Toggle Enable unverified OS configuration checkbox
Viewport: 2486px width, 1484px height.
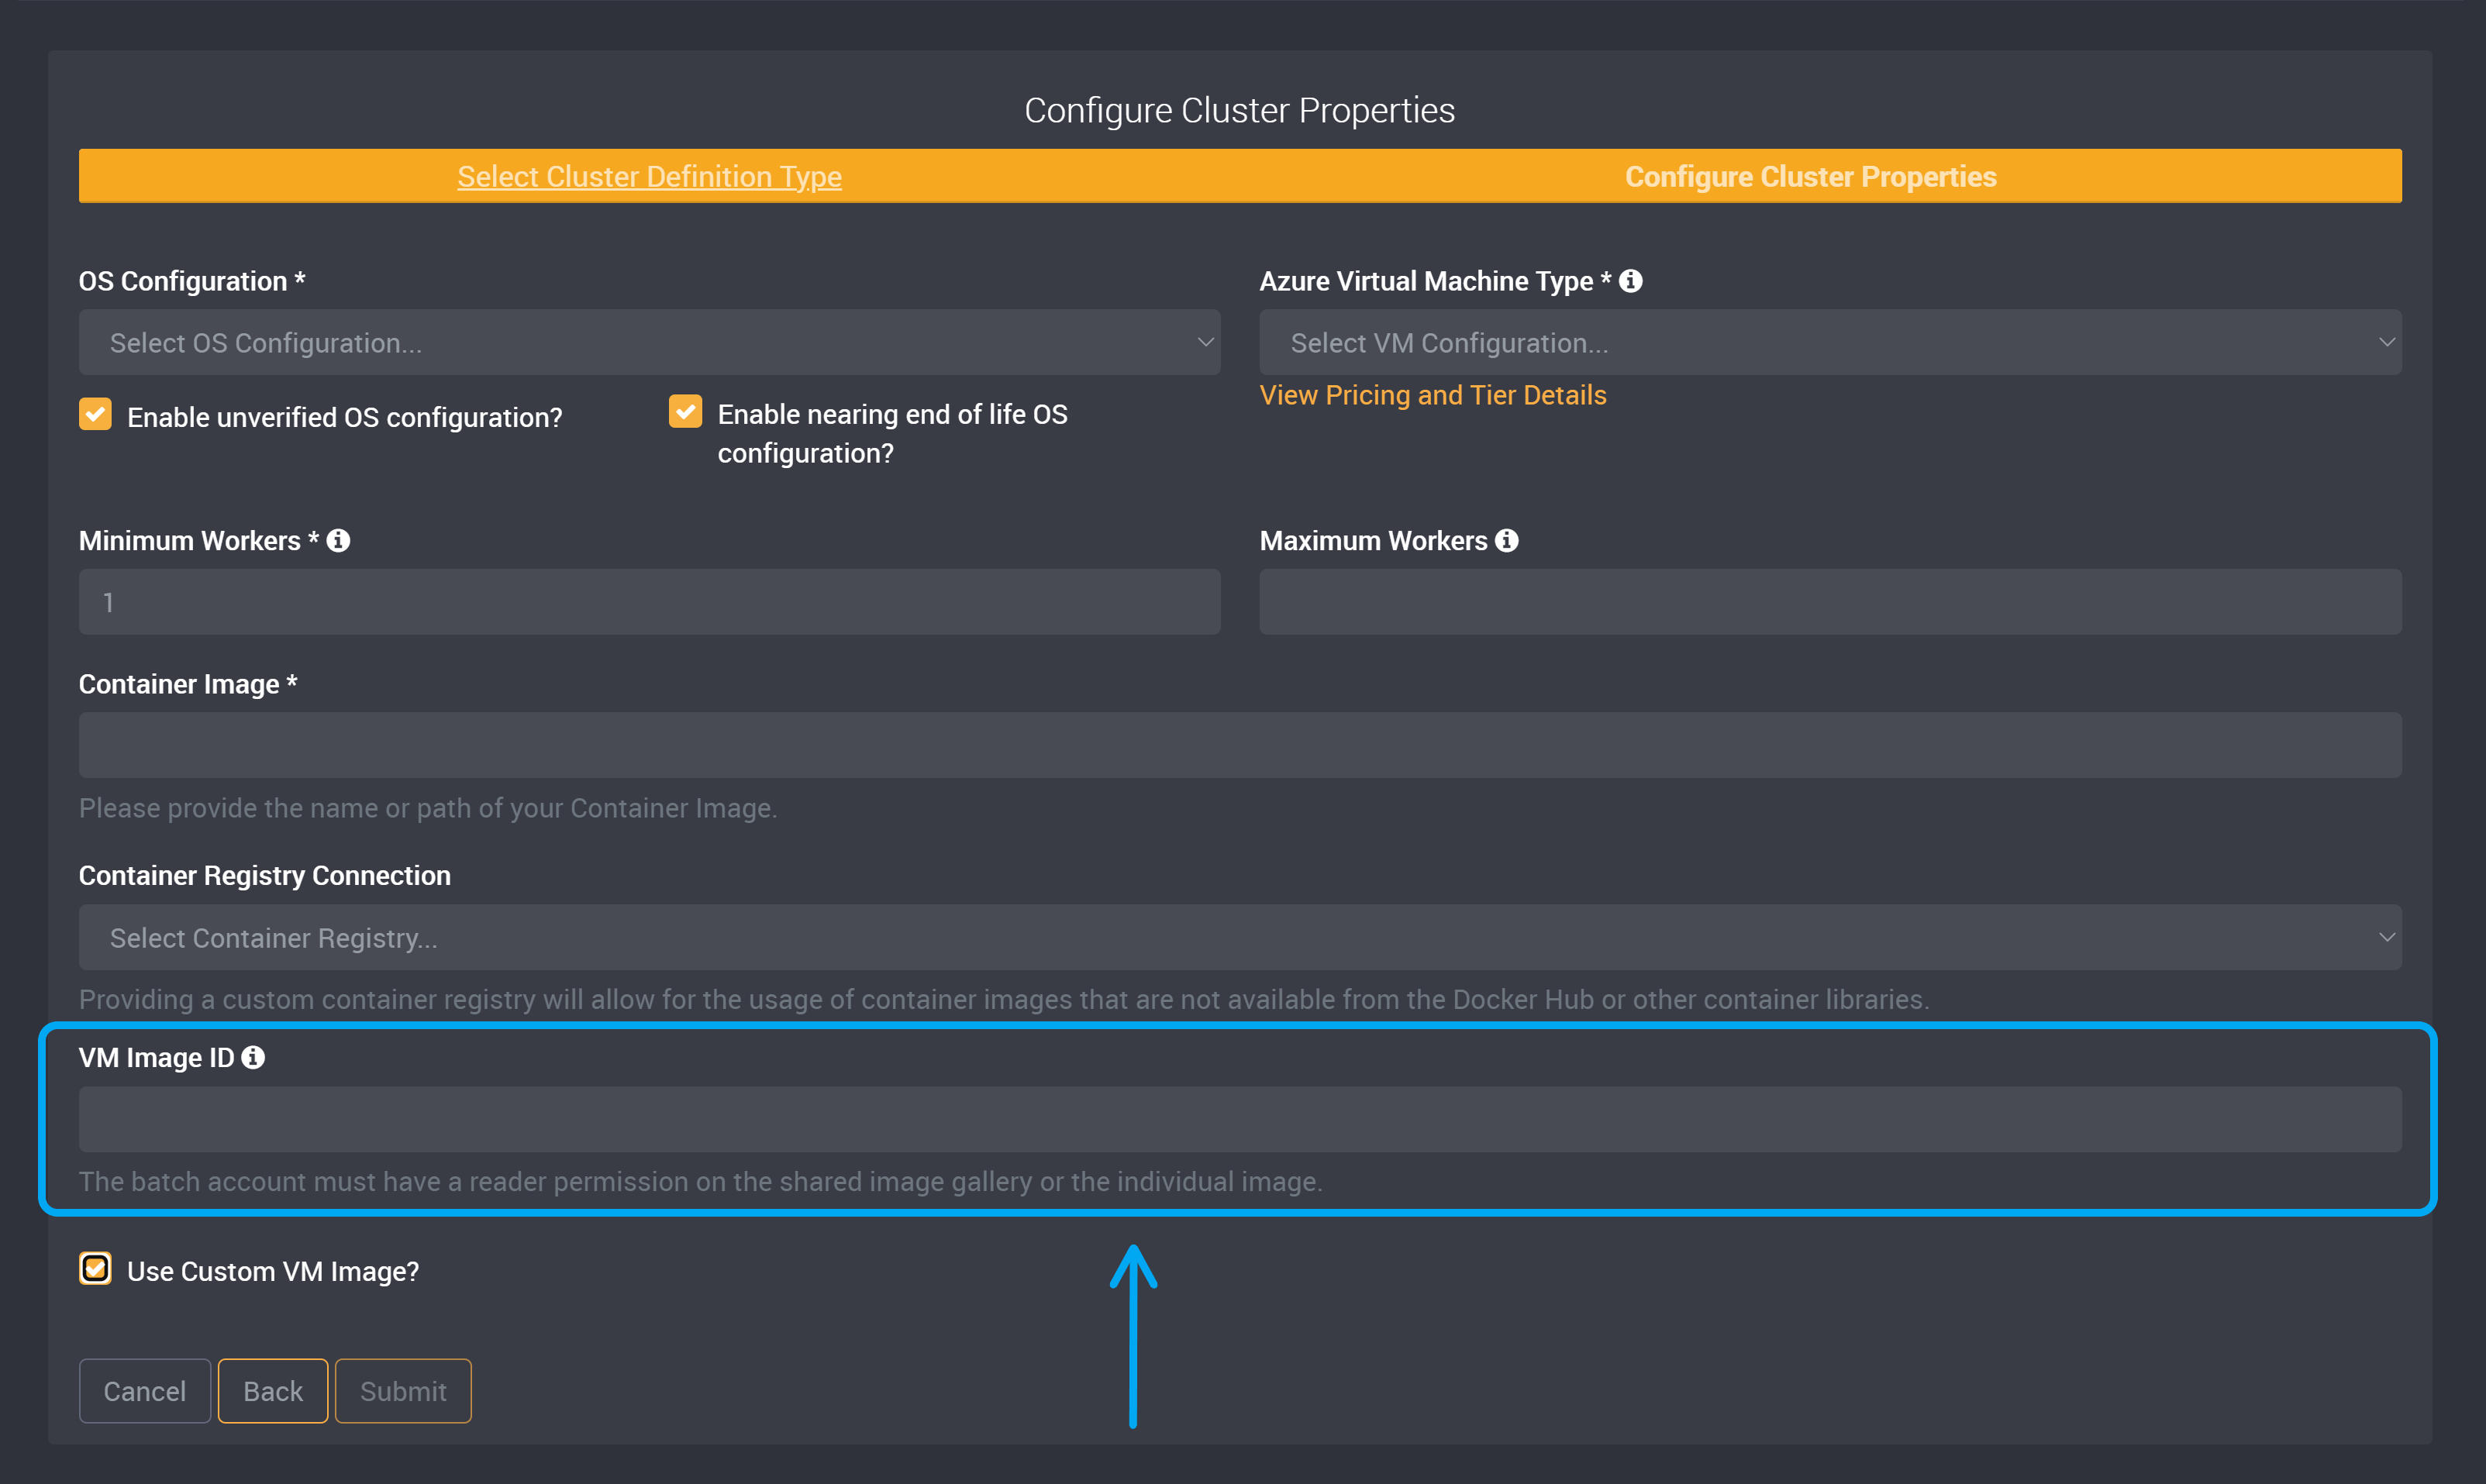coord(95,414)
